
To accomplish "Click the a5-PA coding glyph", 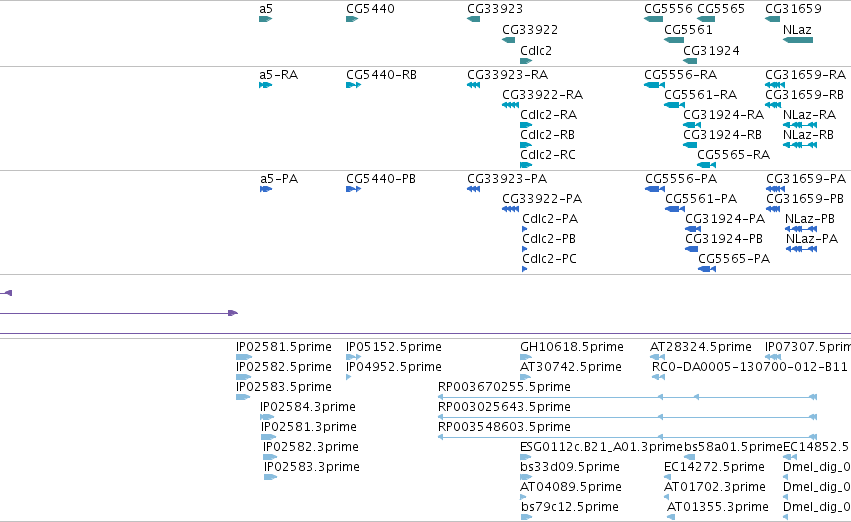I will tap(266, 189).
